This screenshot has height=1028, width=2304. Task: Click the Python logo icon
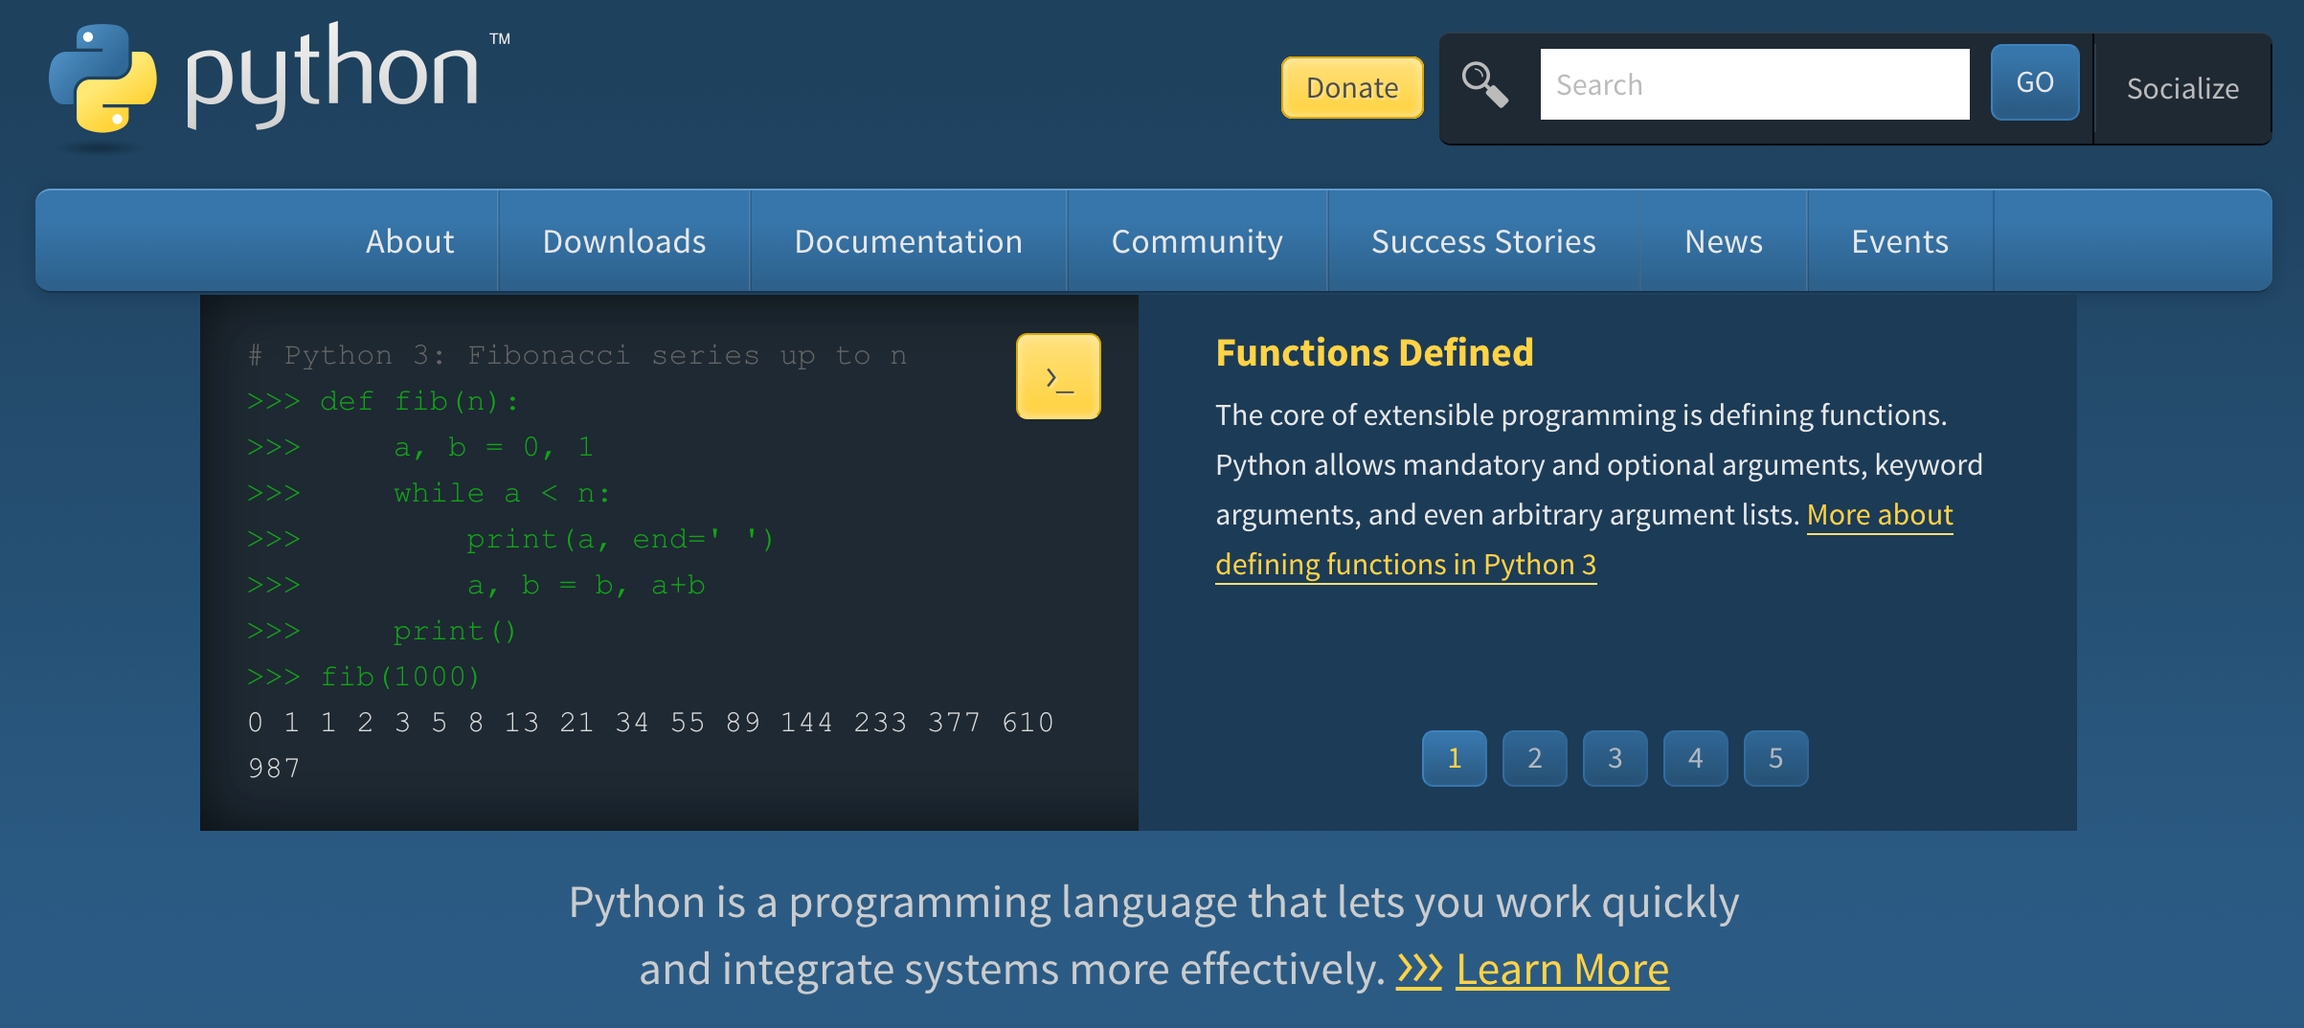pyautogui.click(x=103, y=80)
